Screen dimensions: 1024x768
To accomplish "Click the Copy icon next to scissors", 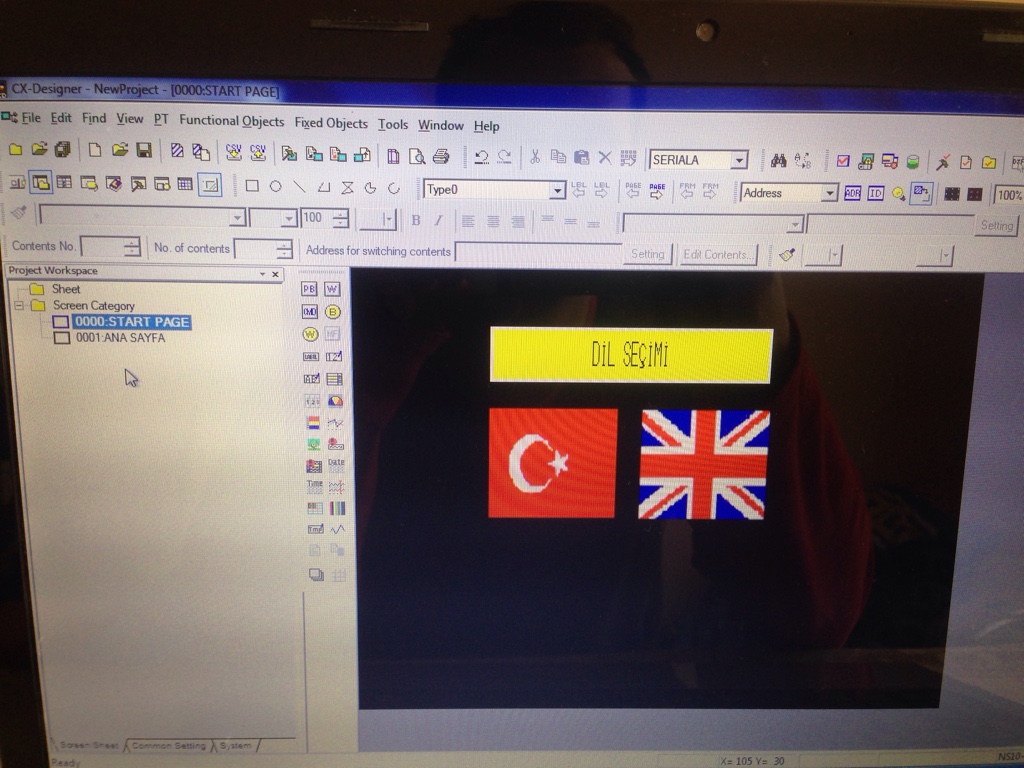I will pos(558,157).
